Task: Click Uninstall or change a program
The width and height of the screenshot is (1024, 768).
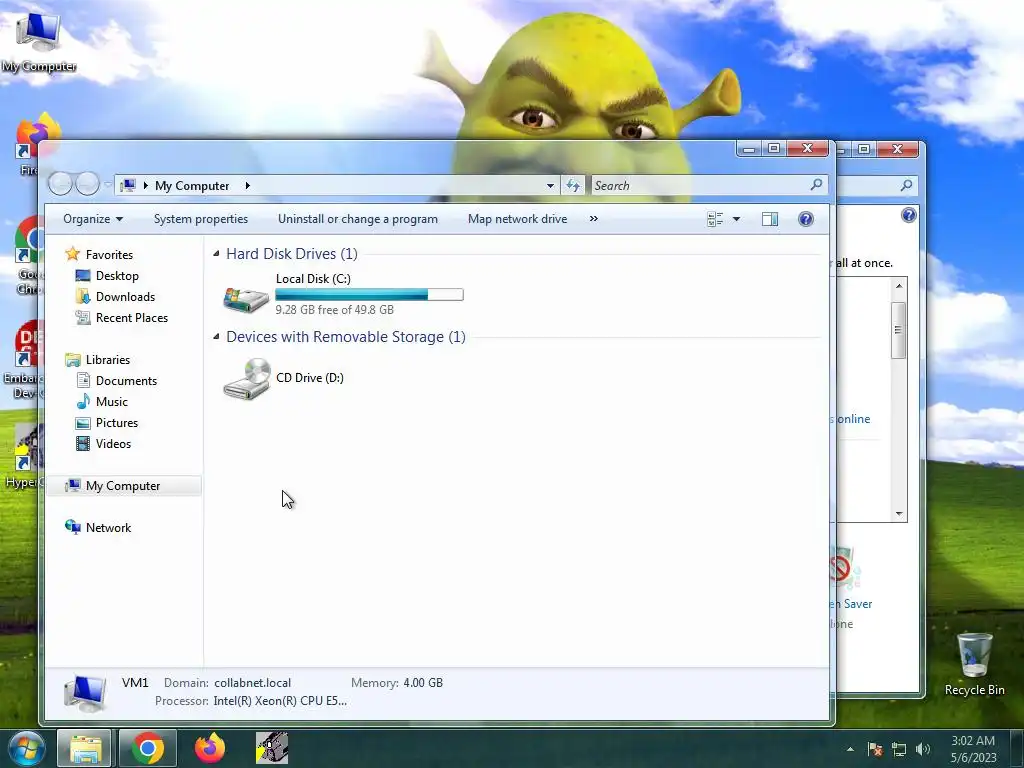Action: [358, 219]
